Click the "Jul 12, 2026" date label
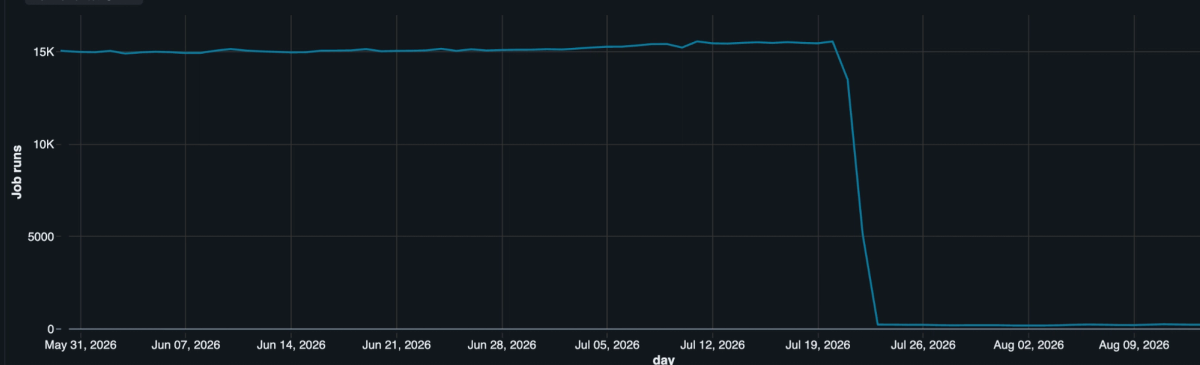 [712, 345]
